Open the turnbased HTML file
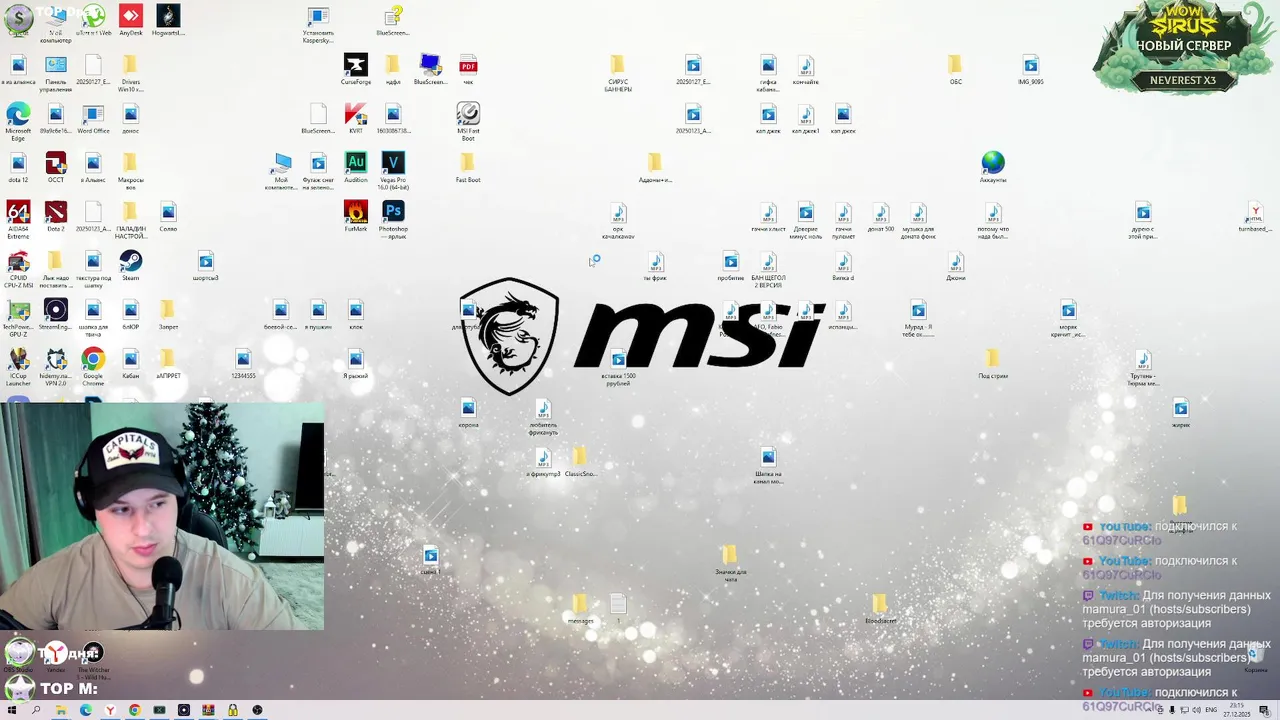This screenshot has height=720, width=1280. [x=1255, y=216]
